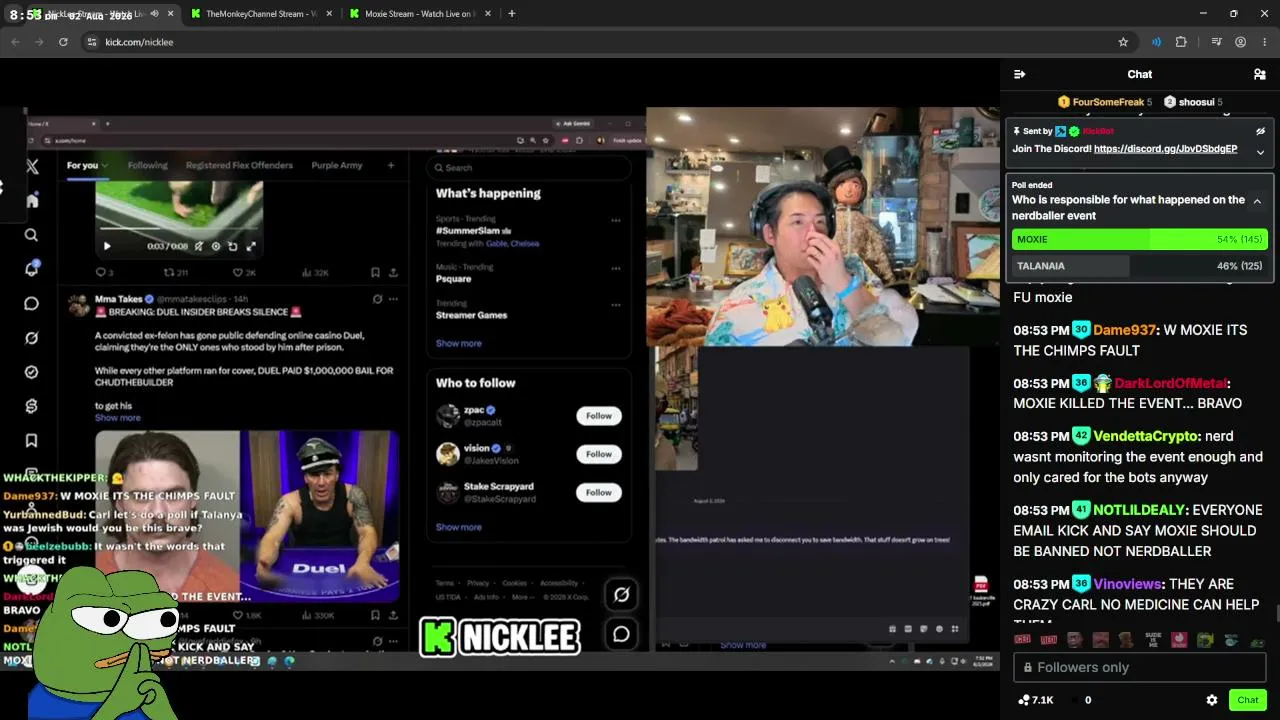This screenshot has height=720, width=1280.
Task: Insert the SUDE IS ME emote
Action: click(1153, 640)
